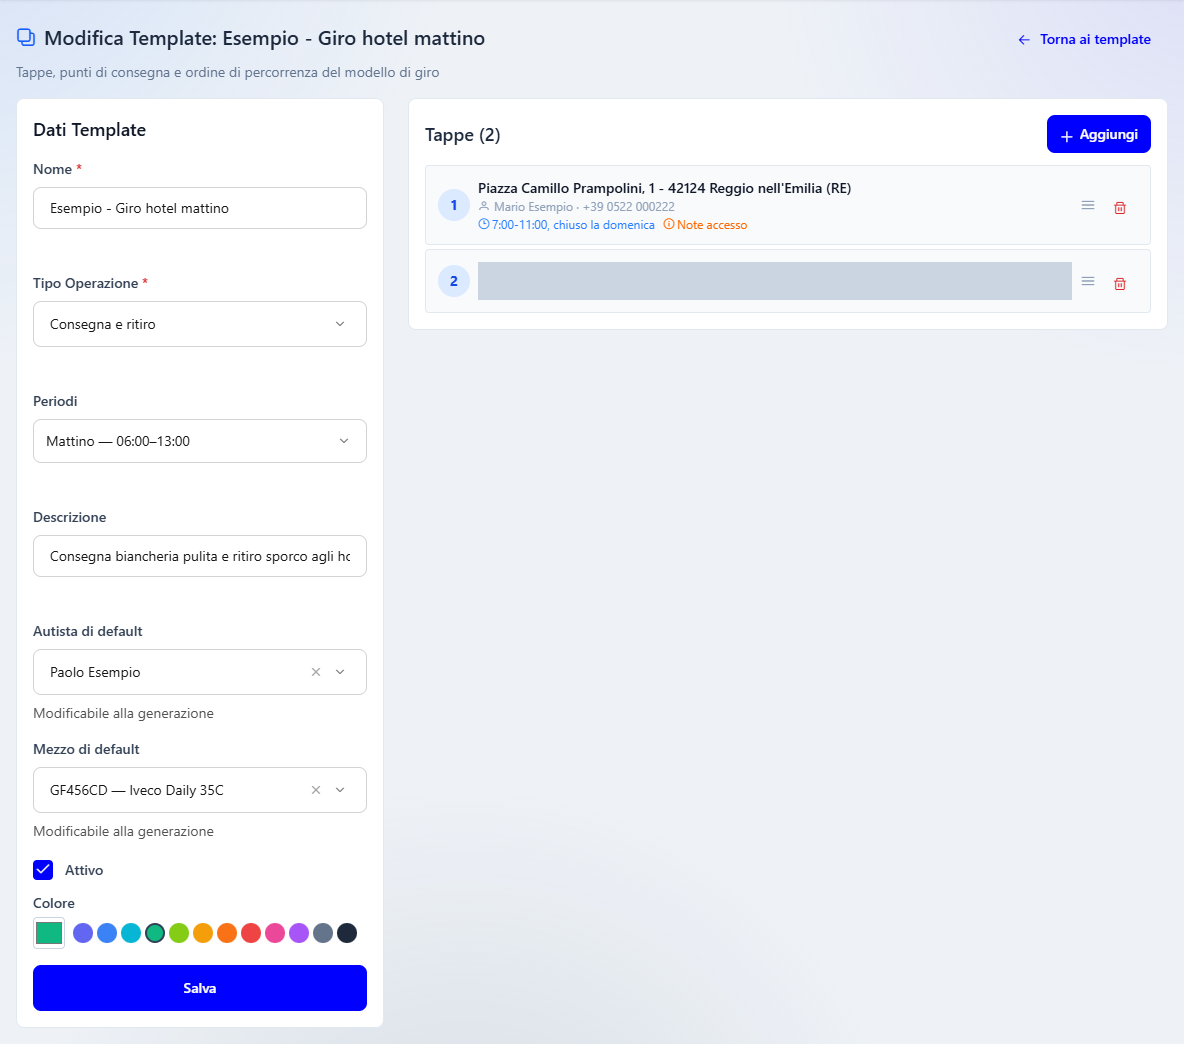Viewport: 1184px width, 1044px height.
Task: Pick the amber yellow color circle
Action: tap(203, 933)
